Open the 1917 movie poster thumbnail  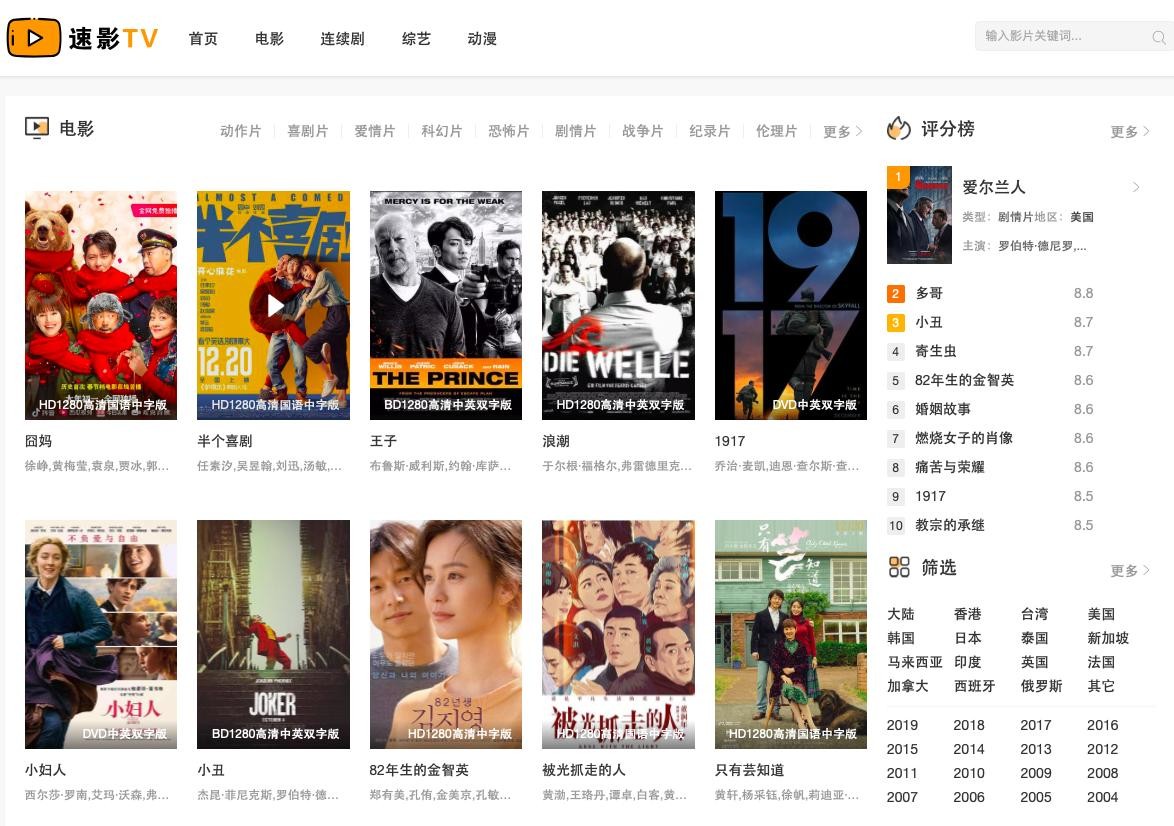[790, 305]
